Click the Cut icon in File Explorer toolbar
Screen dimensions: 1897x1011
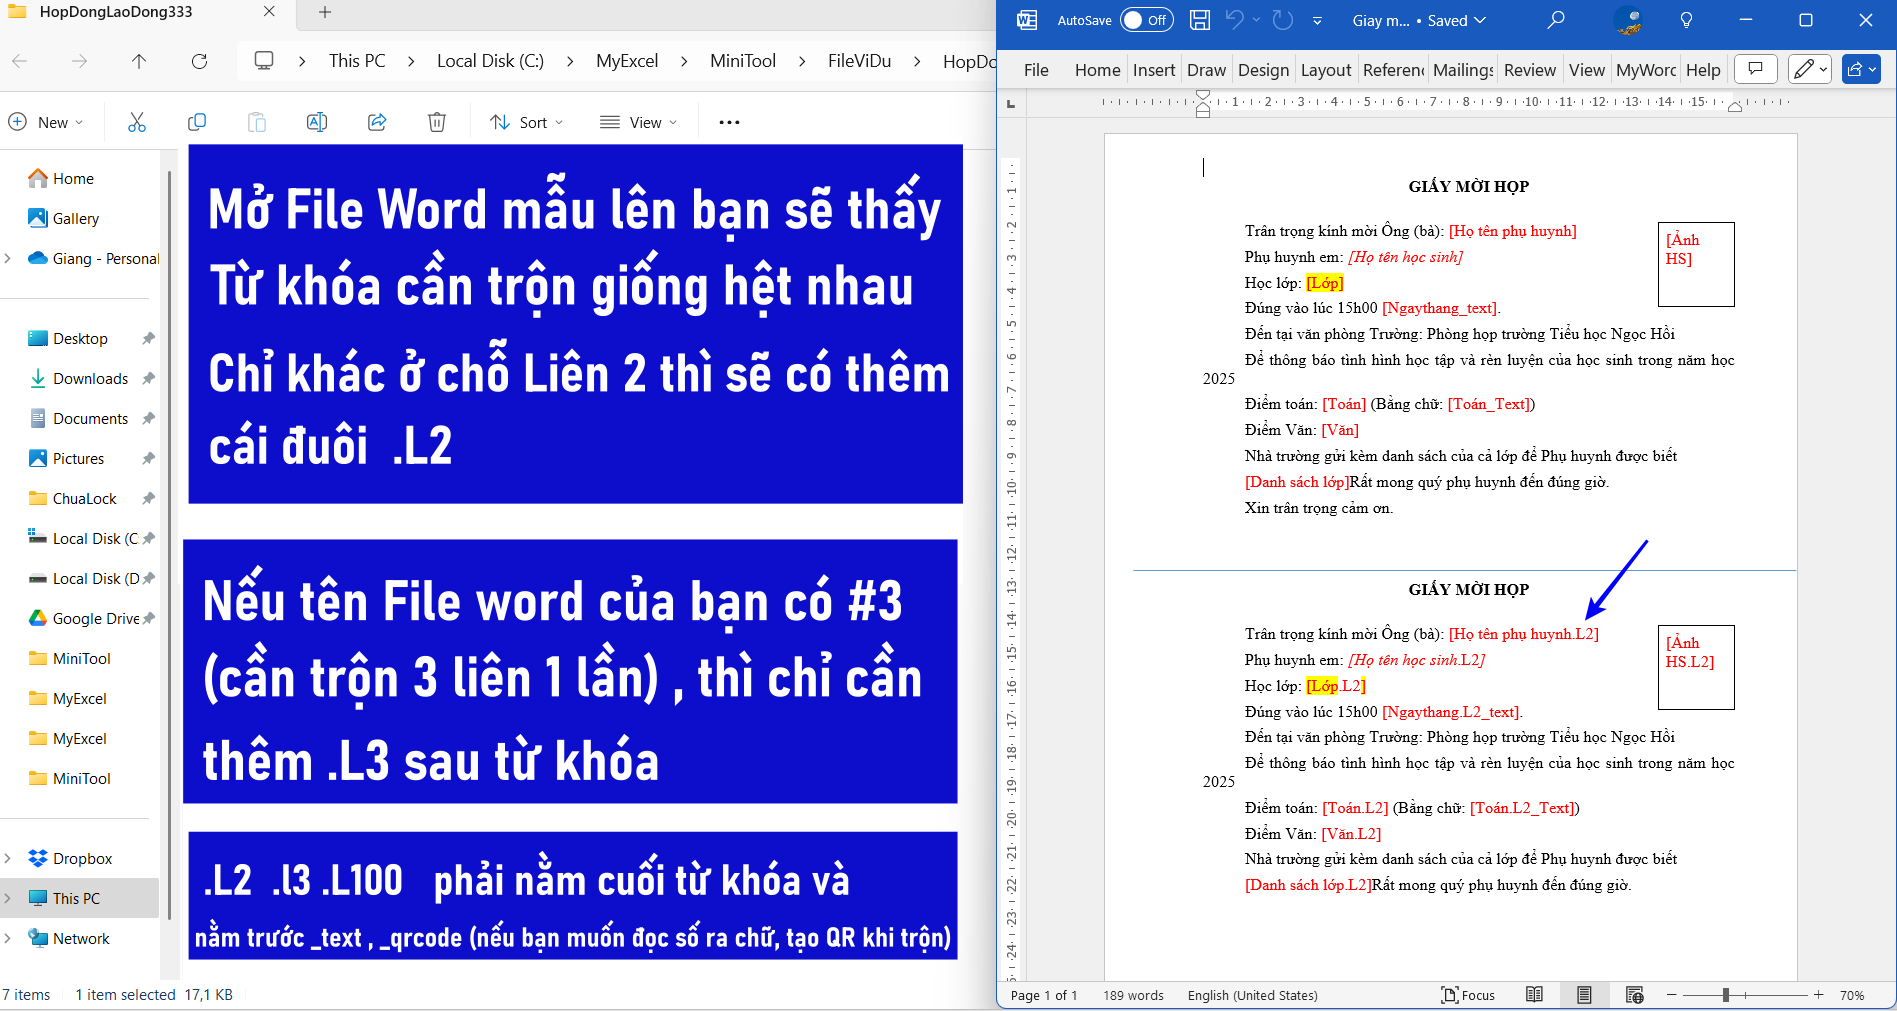coord(137,122)
